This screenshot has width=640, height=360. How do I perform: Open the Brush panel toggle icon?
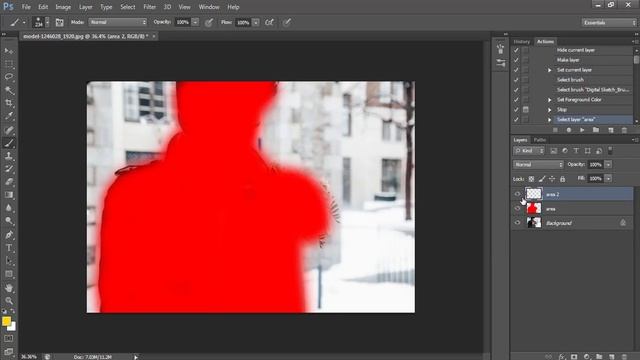coord(60,22)
